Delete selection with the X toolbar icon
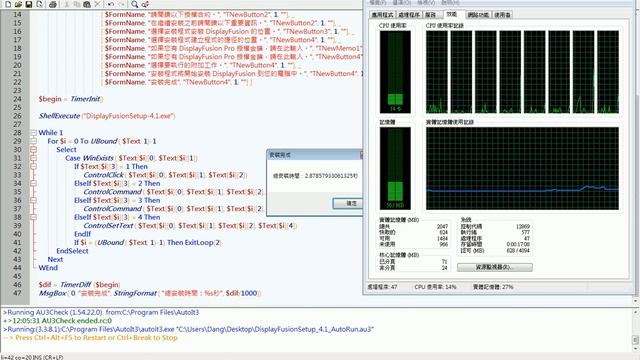Image resolution: width=640 pixels, height=360 pixels. point(97,4)
